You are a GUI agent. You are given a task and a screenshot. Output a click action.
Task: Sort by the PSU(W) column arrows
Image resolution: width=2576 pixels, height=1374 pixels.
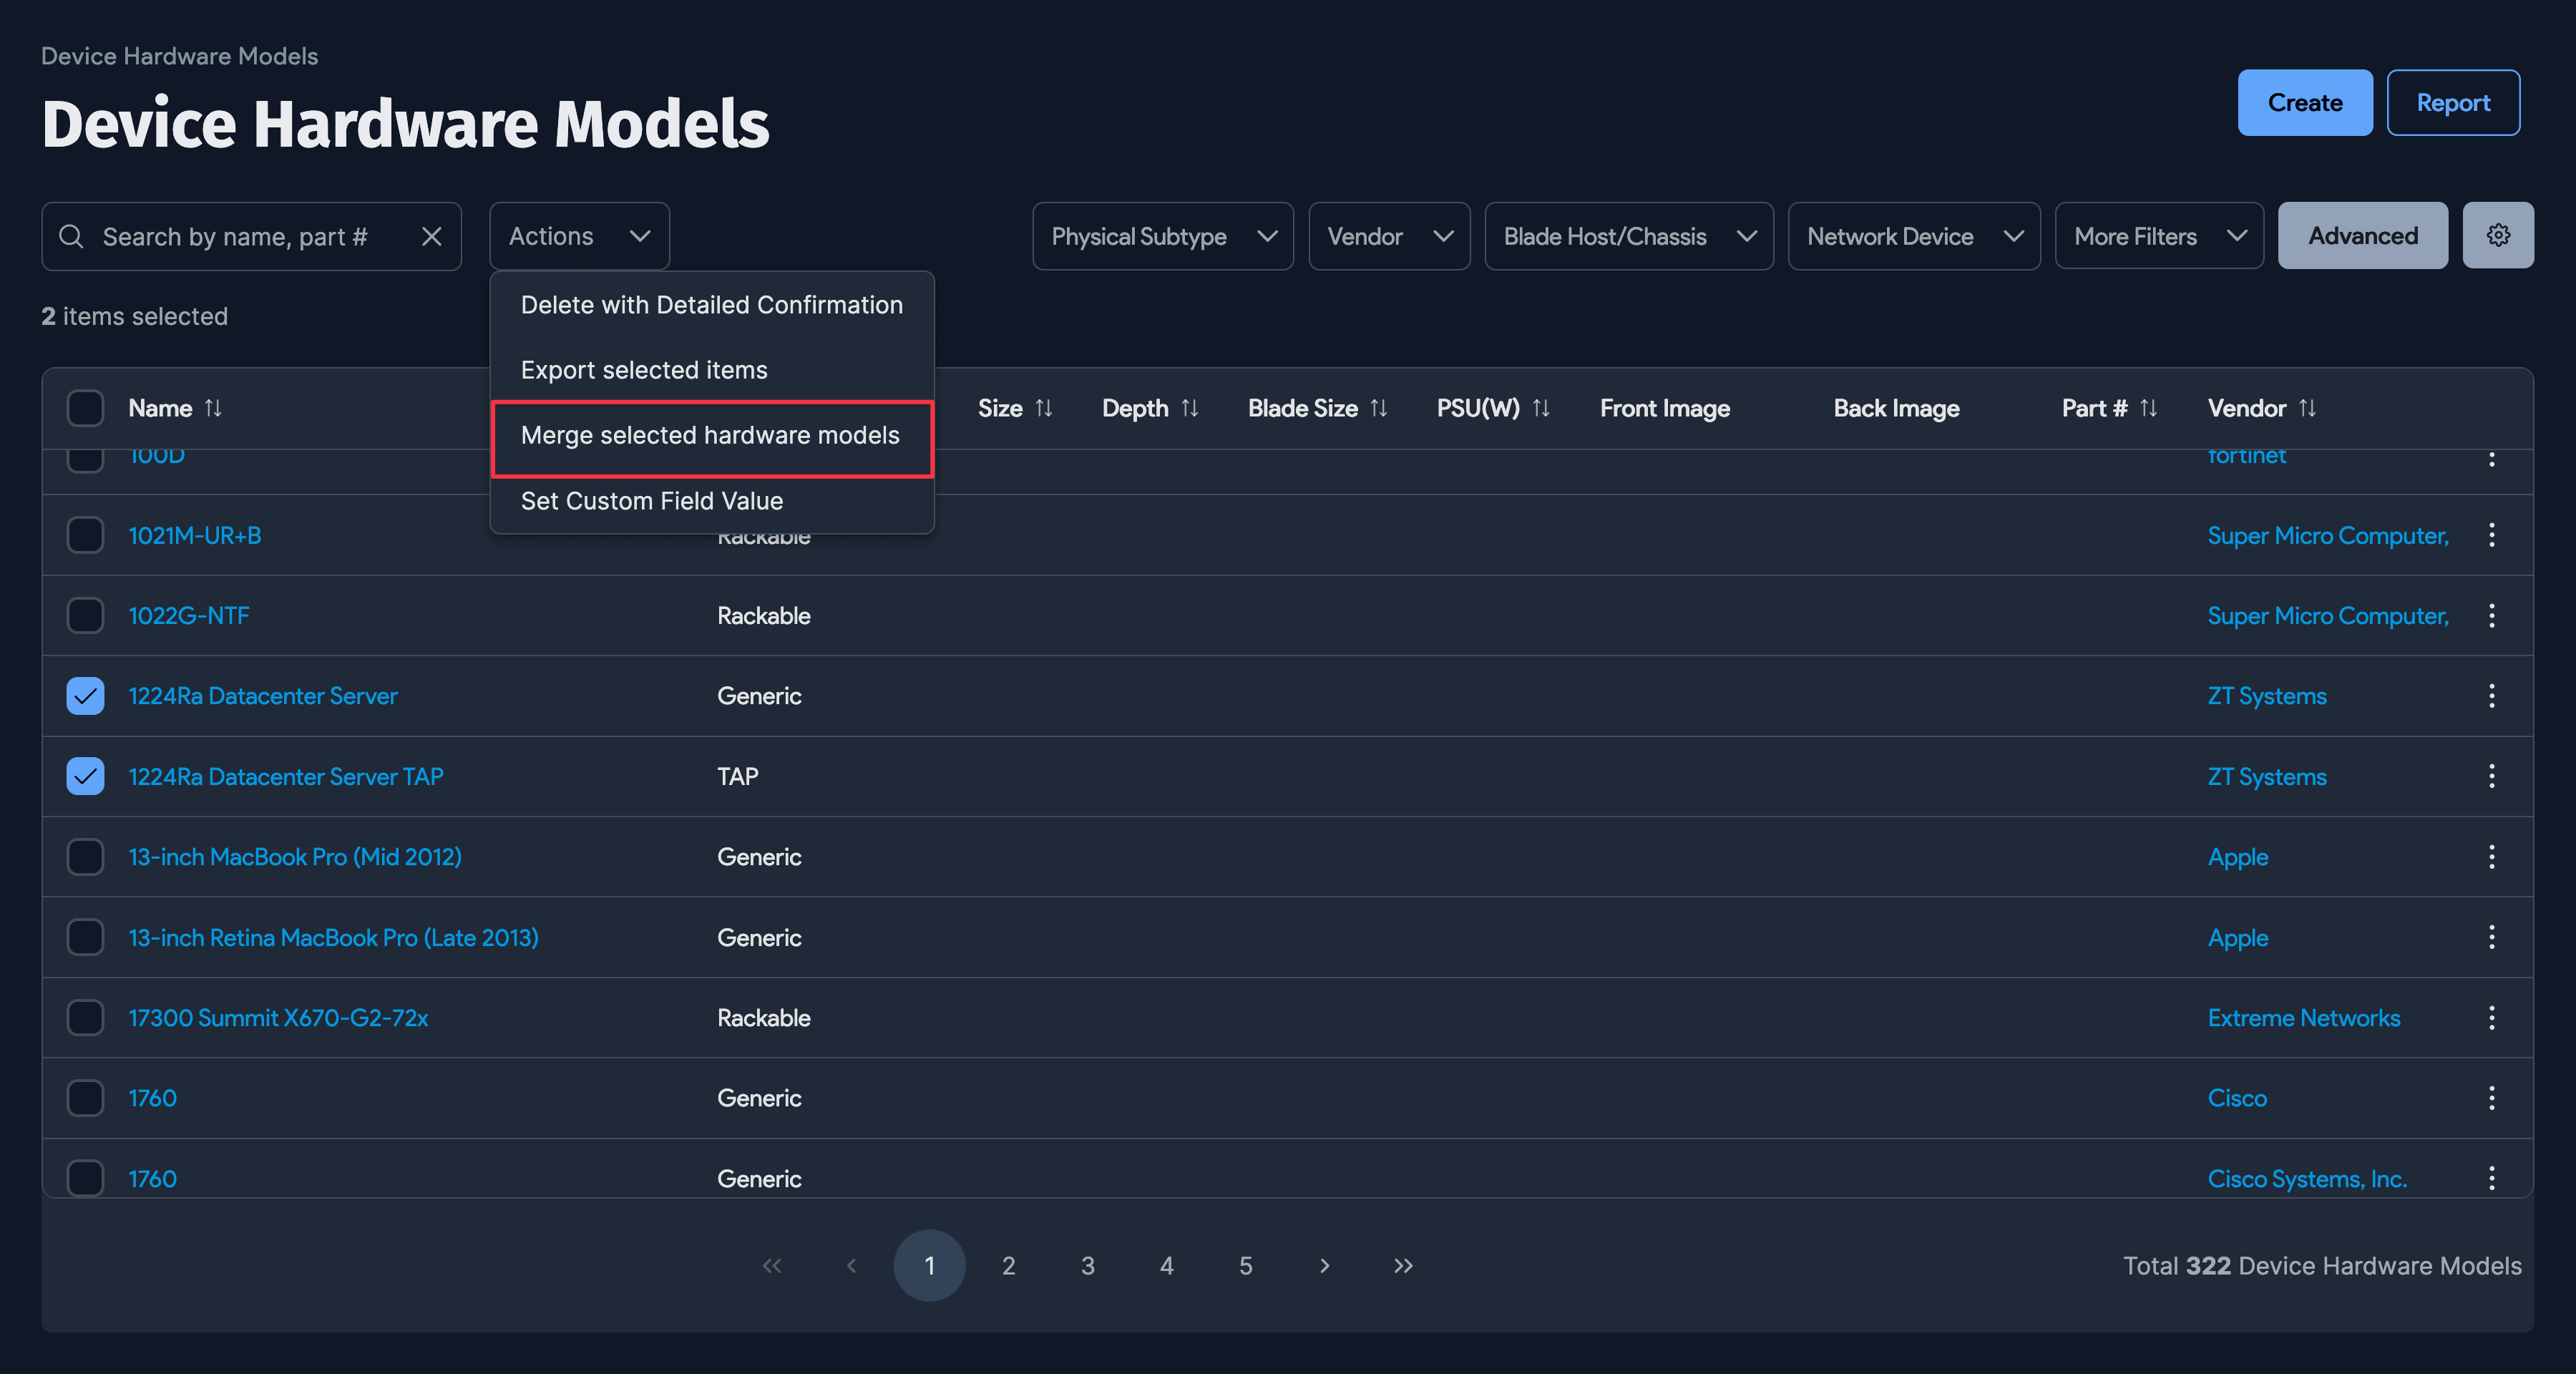point(1541,407)
